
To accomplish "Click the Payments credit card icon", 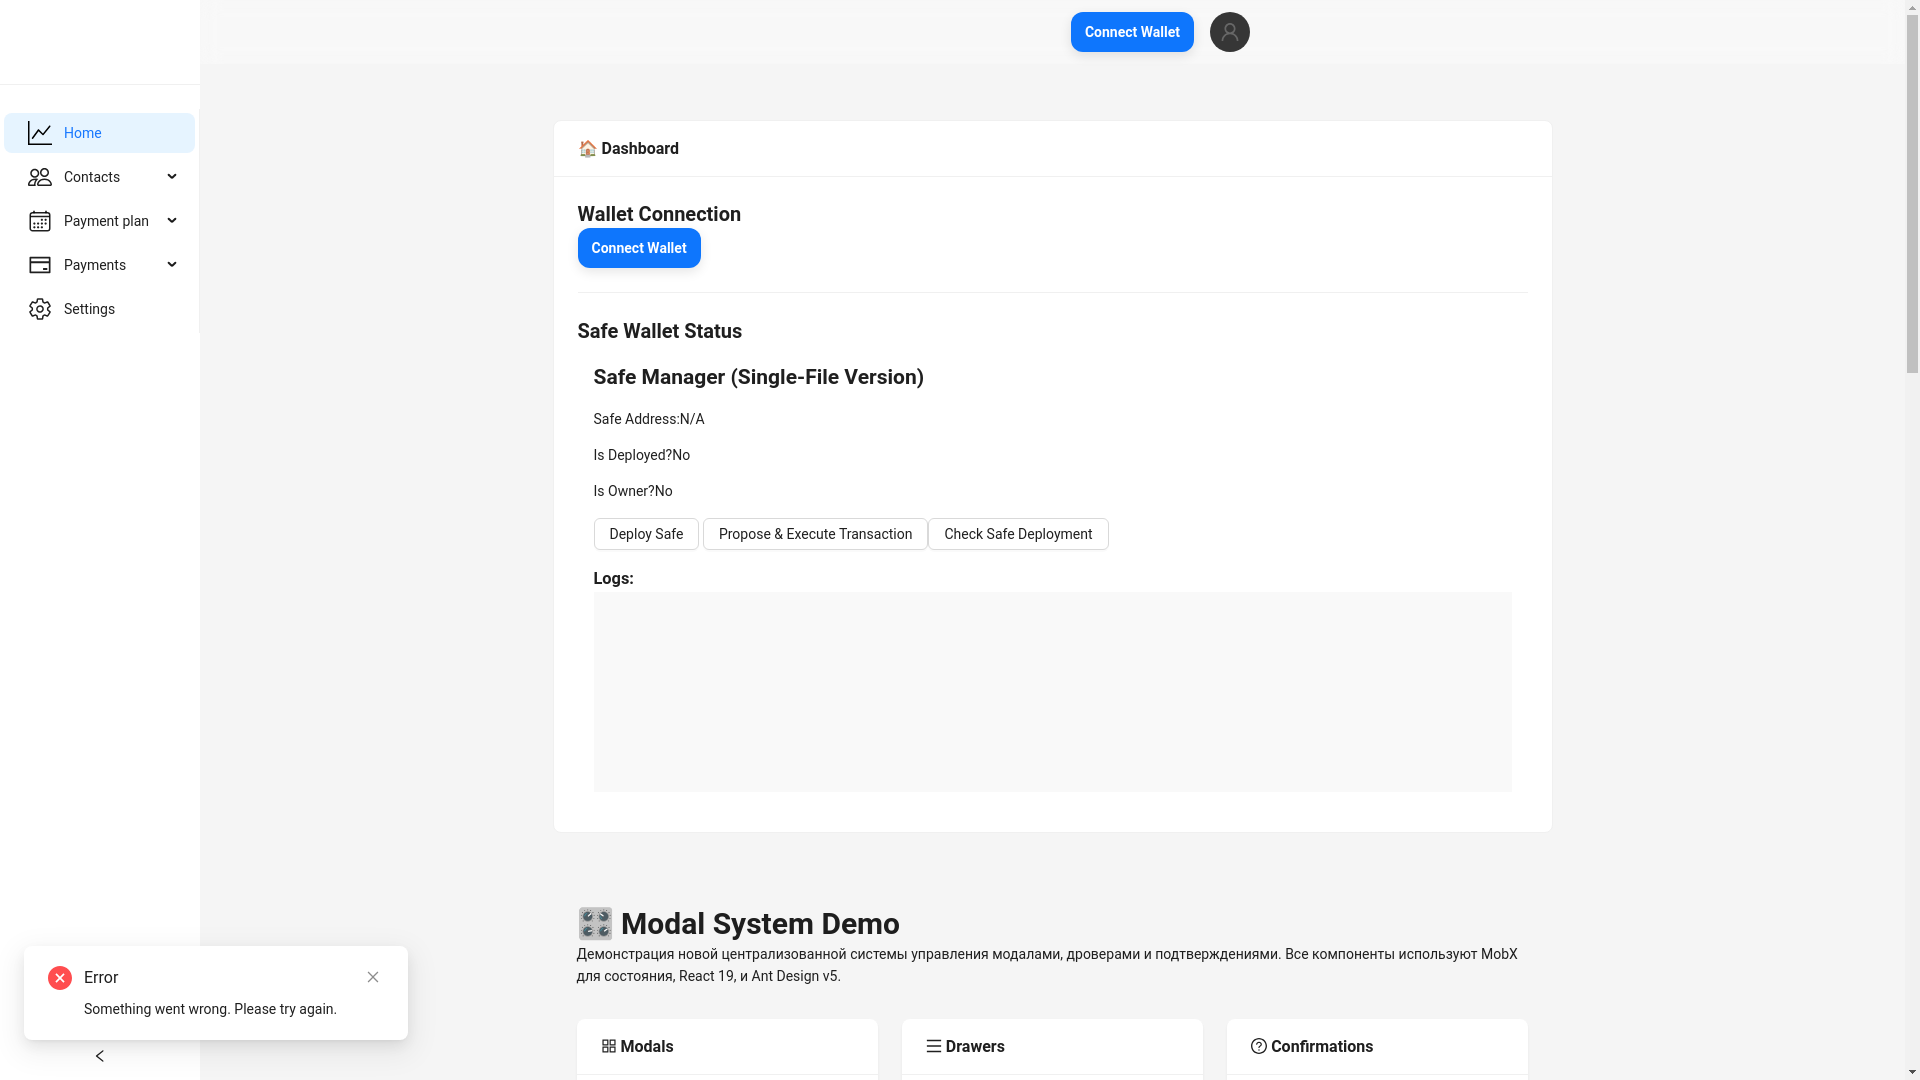I will [x=40, y=265].
